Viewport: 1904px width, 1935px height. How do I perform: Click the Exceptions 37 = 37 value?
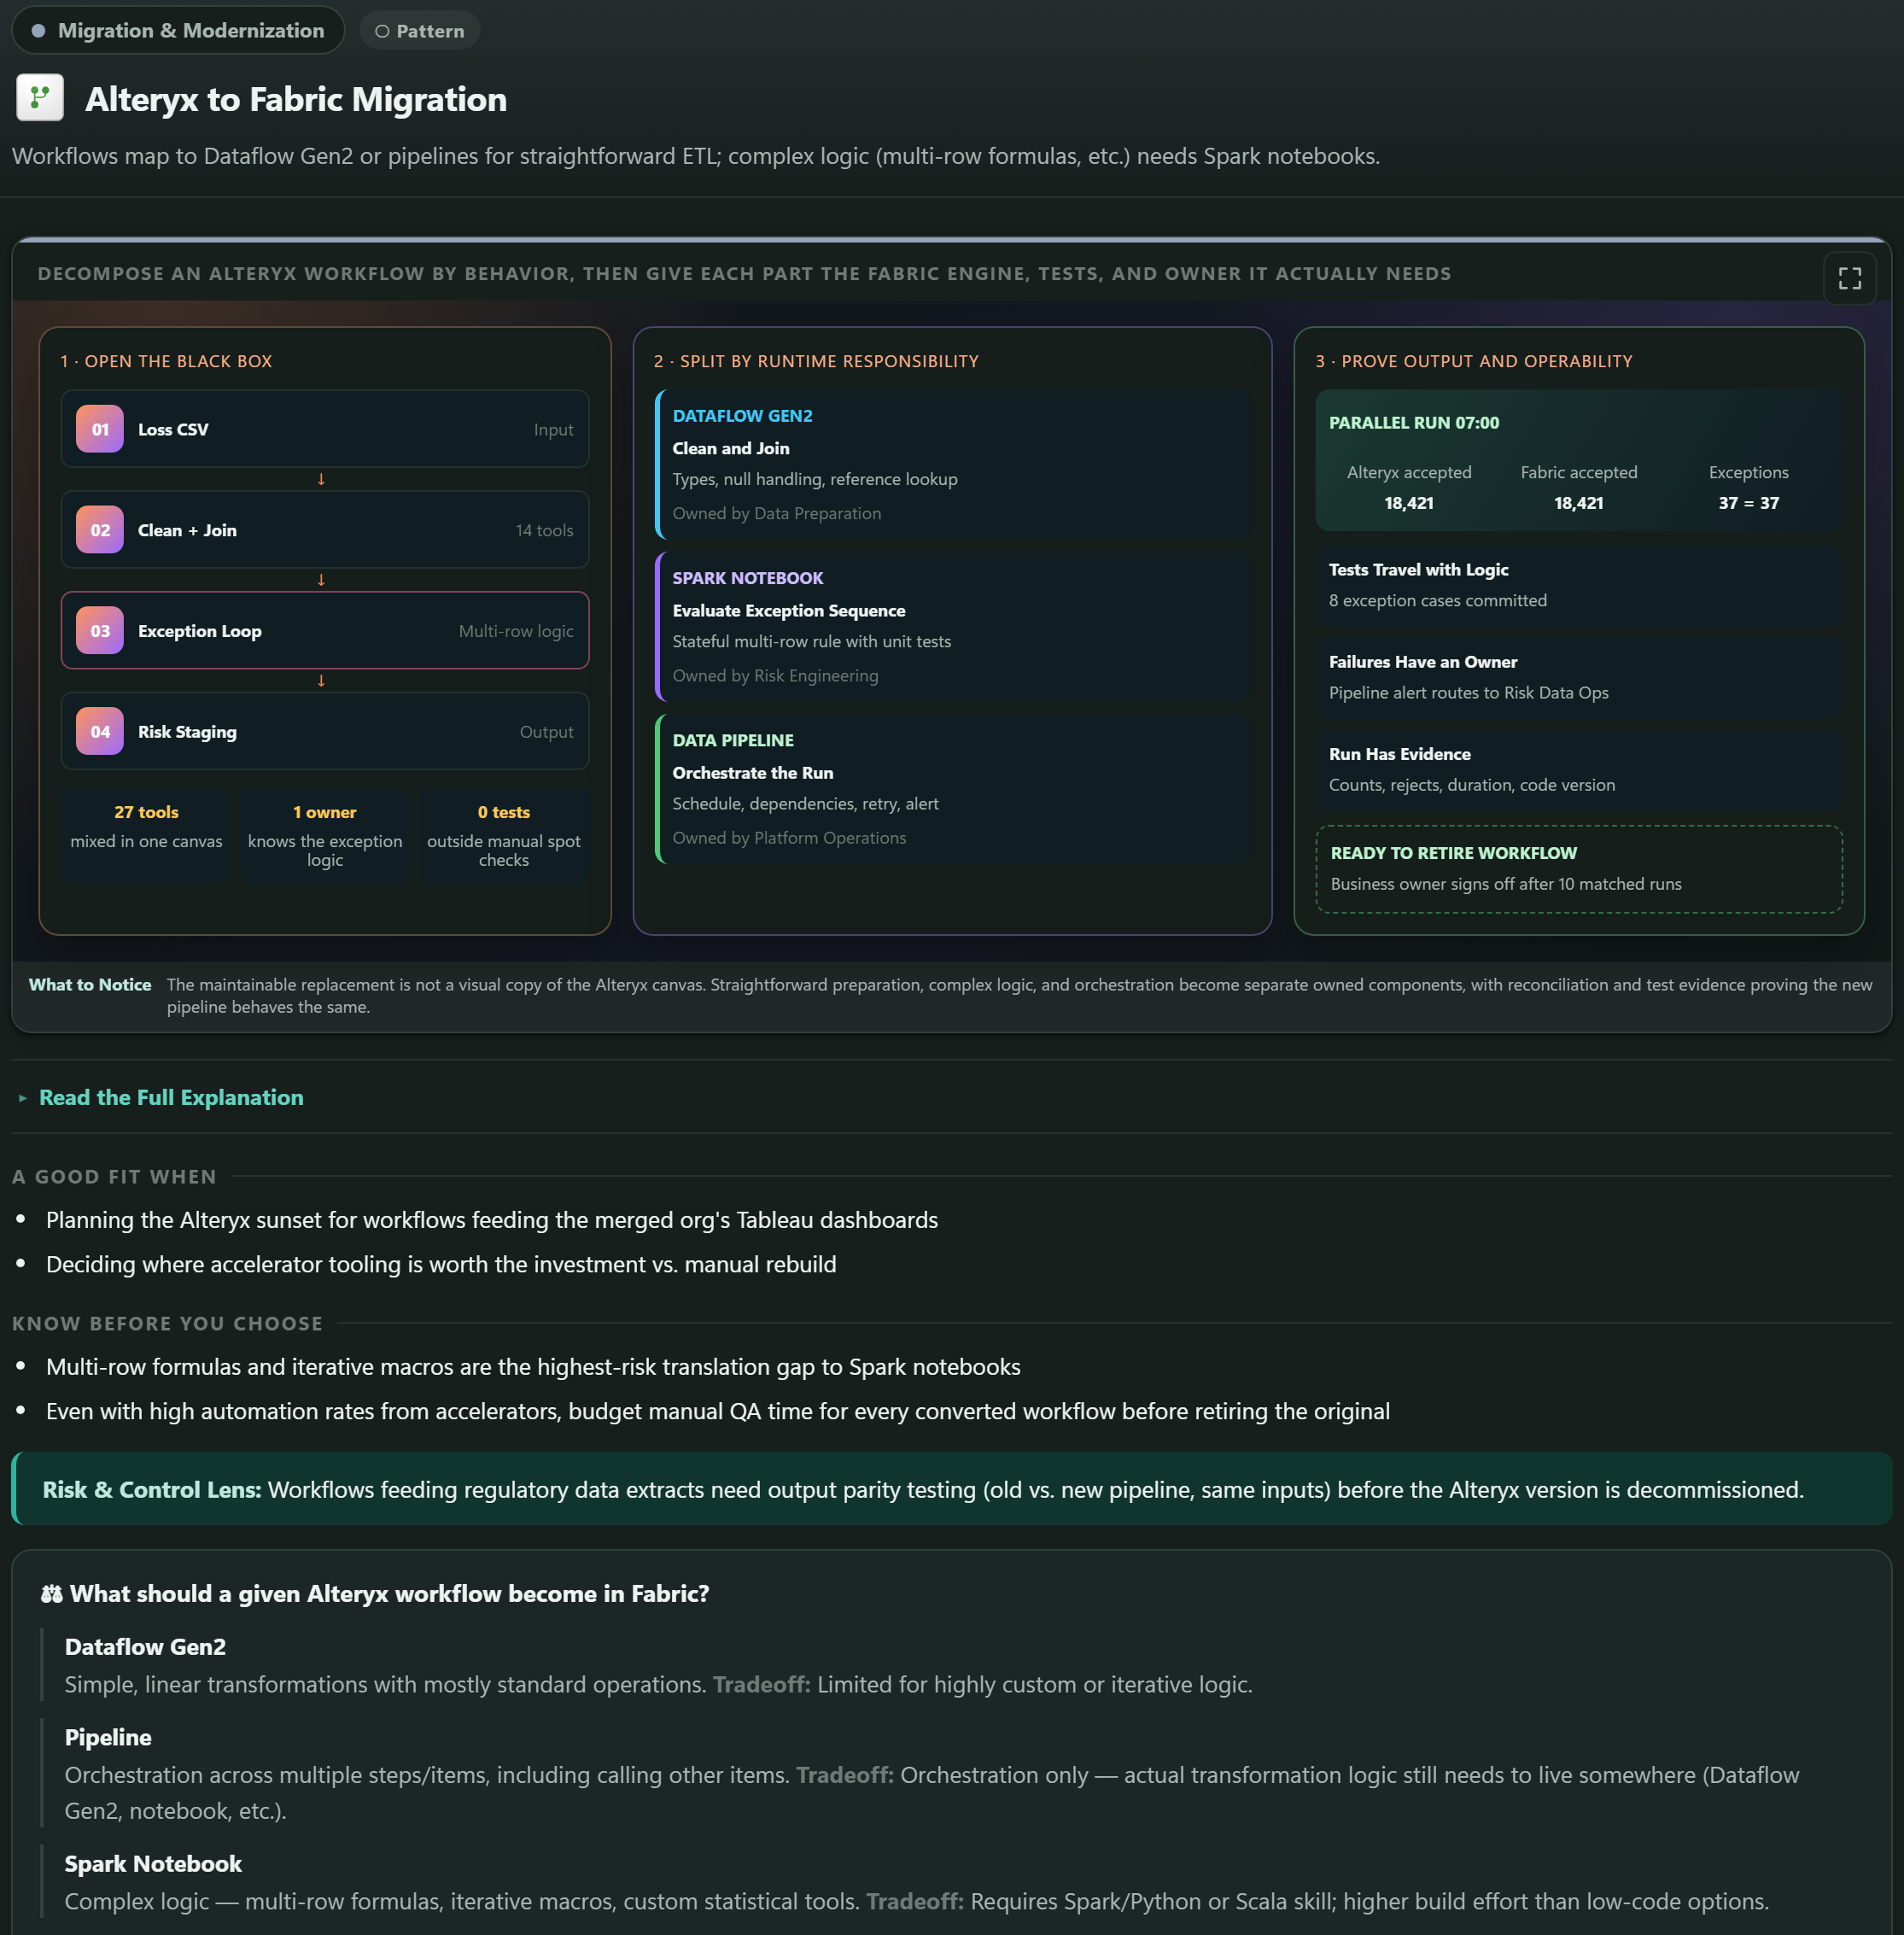[1749, 503]
